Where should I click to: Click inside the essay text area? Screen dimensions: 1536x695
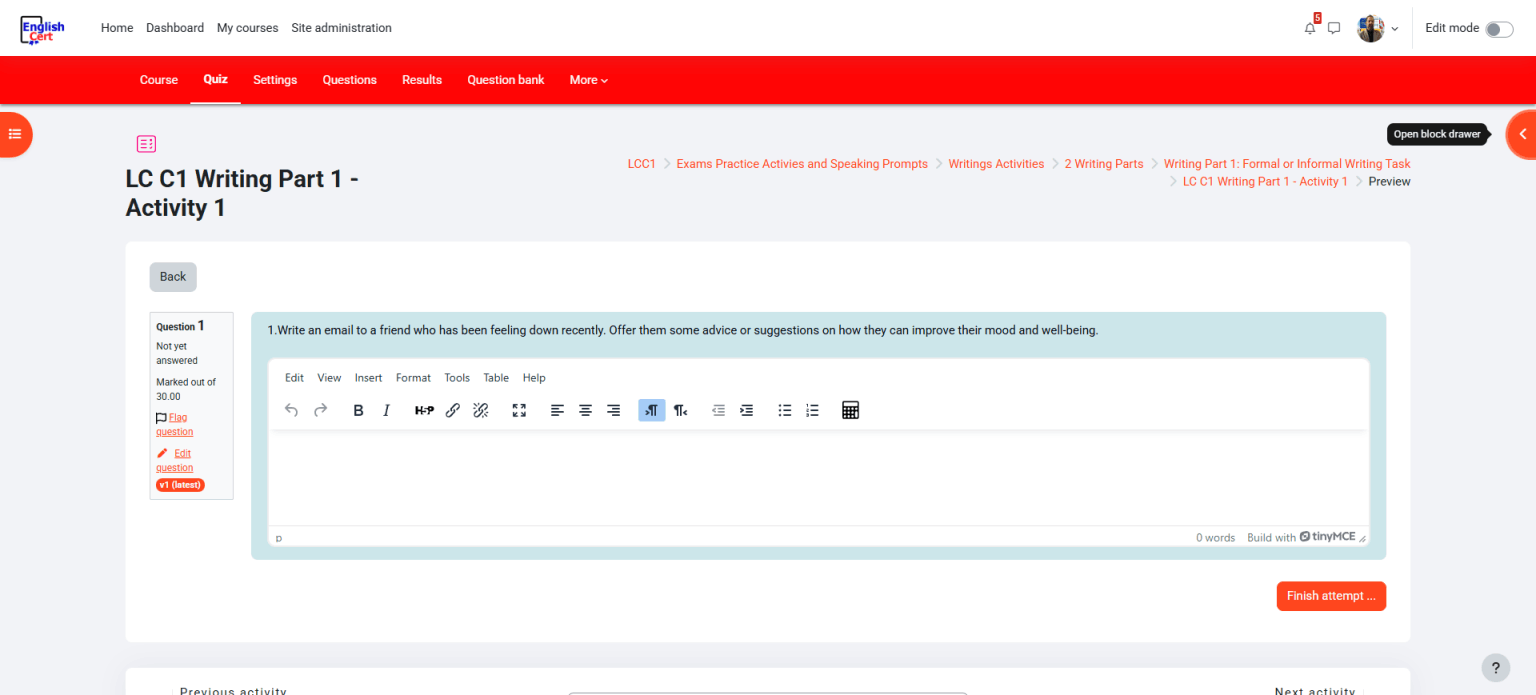click(x=818, y=477)
